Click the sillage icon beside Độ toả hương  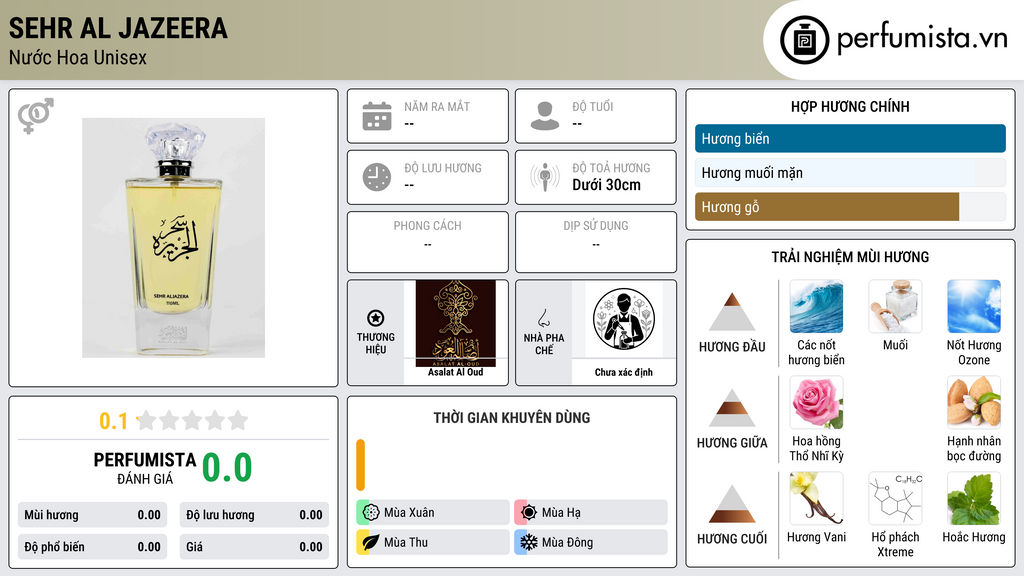click(545, 177)
